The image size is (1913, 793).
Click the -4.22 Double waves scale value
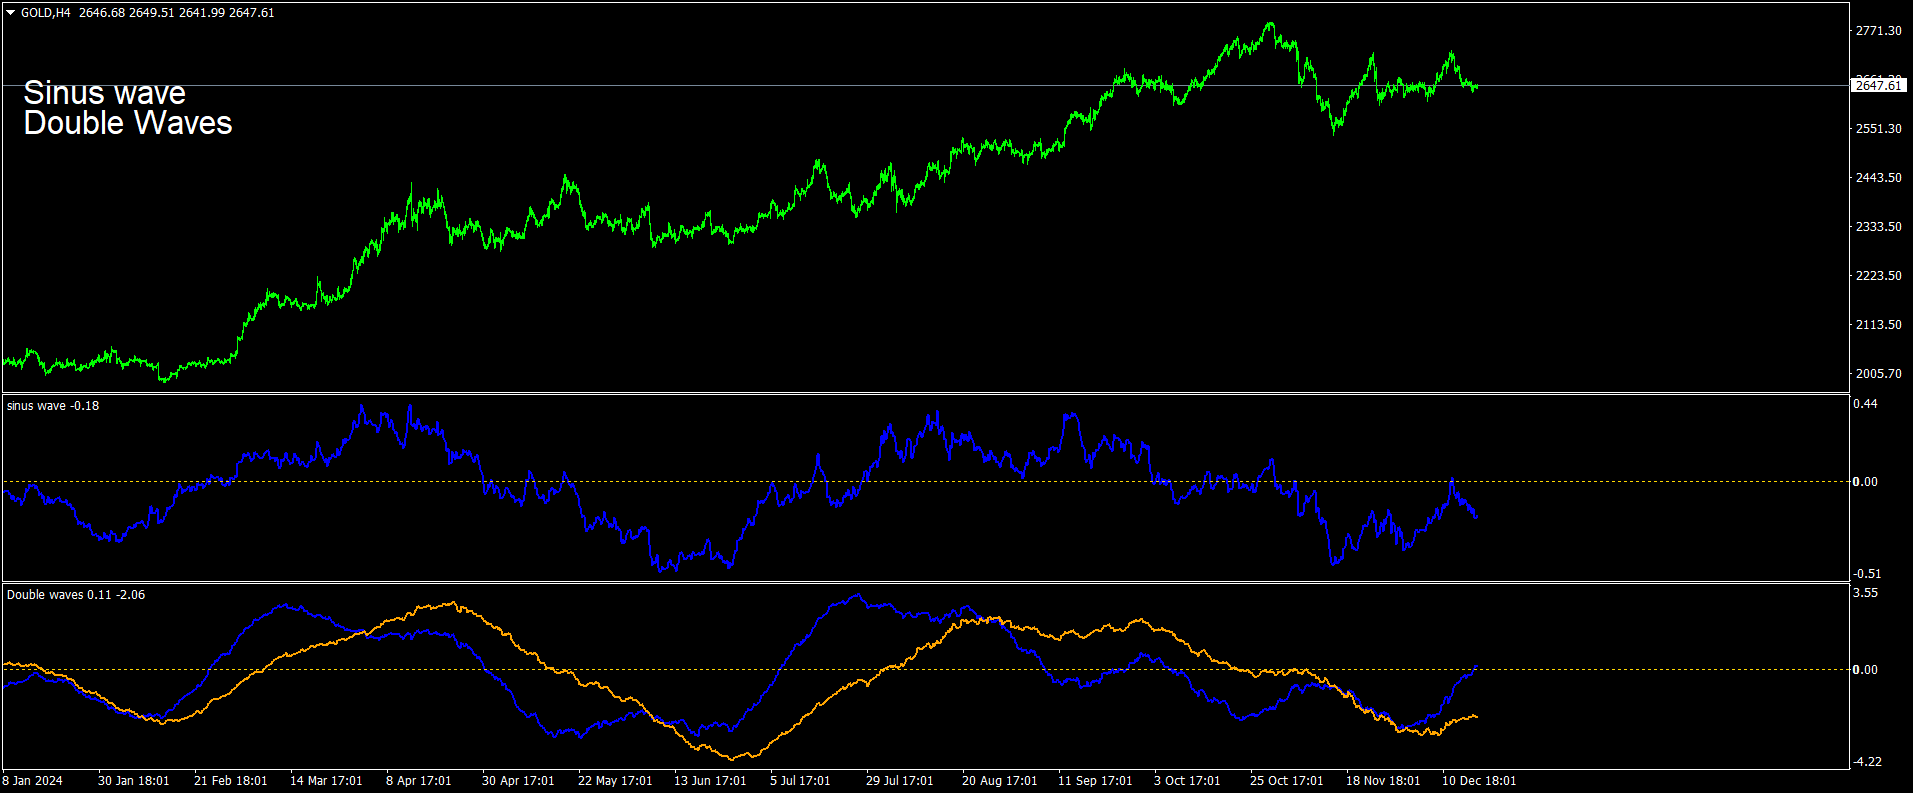coord(1867,762)
